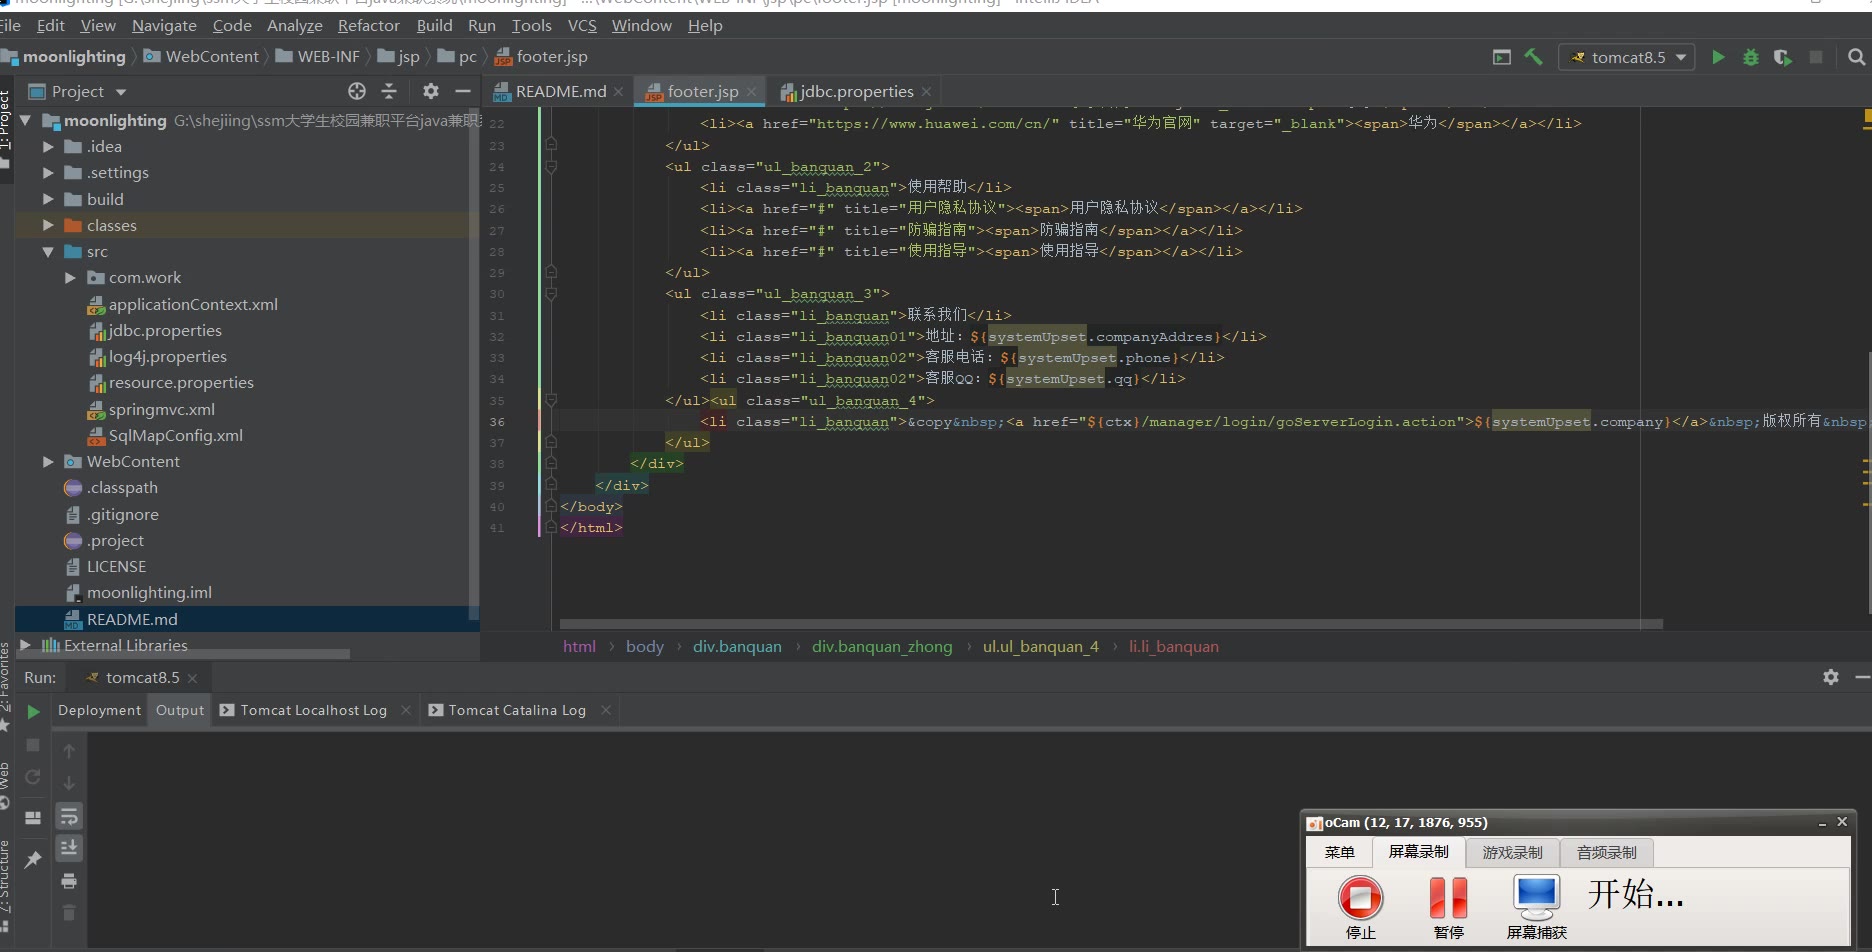Open the tomcat8.5 run configuration dropdown
This screenshot has width=1872, height=952.
point(1627,57)
